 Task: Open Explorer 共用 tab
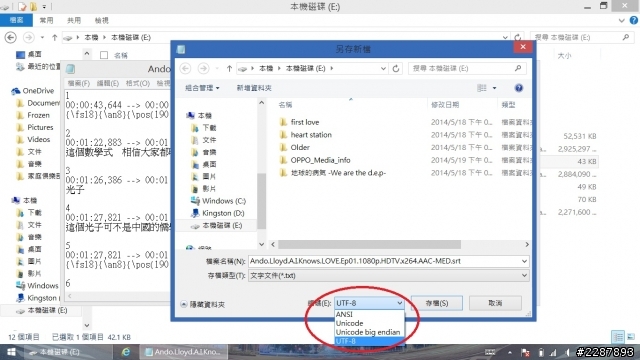[x=74, y=20]
